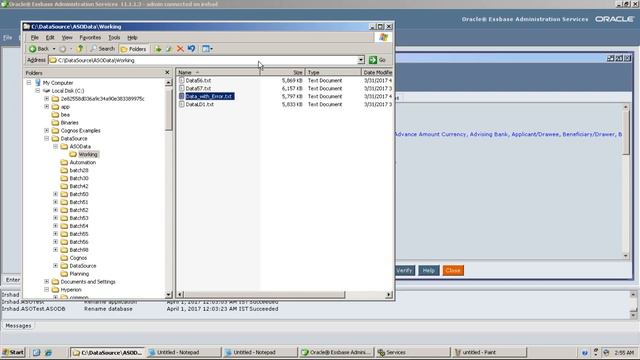Expand Documents and Settings folder node
The width and height of the screenshot is (640, 360).
pyautogui.click(x=47, y=282)
